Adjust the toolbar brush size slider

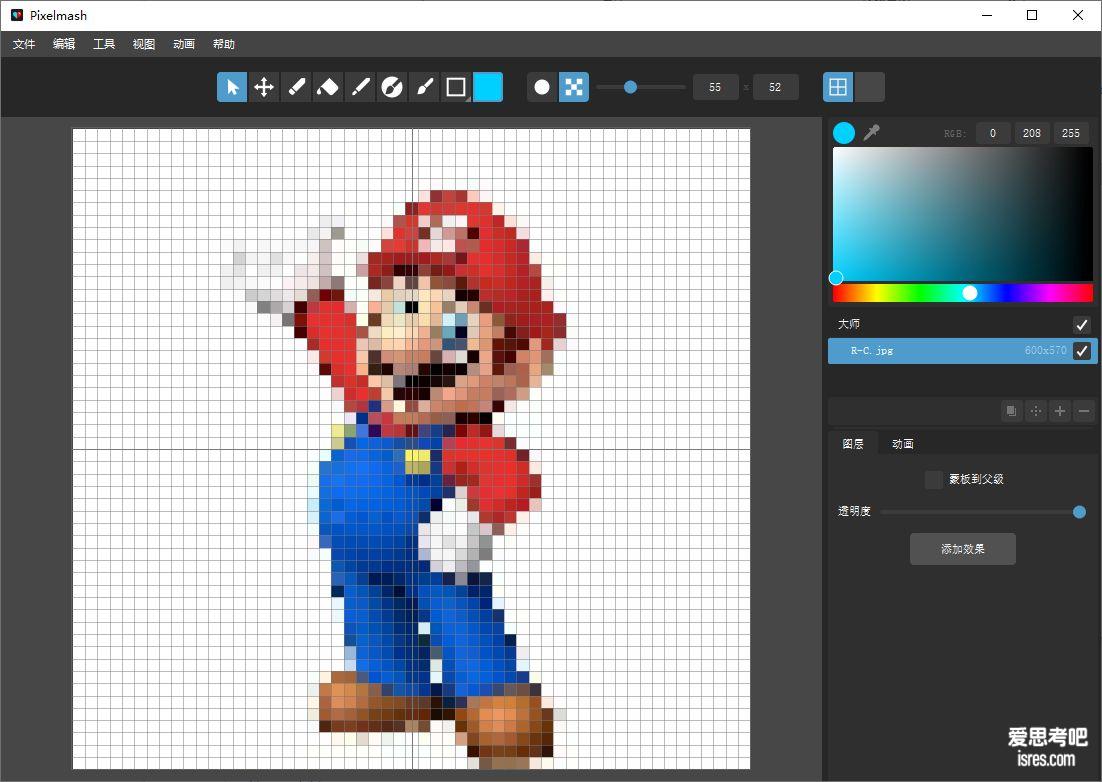(x=641, y=87)
